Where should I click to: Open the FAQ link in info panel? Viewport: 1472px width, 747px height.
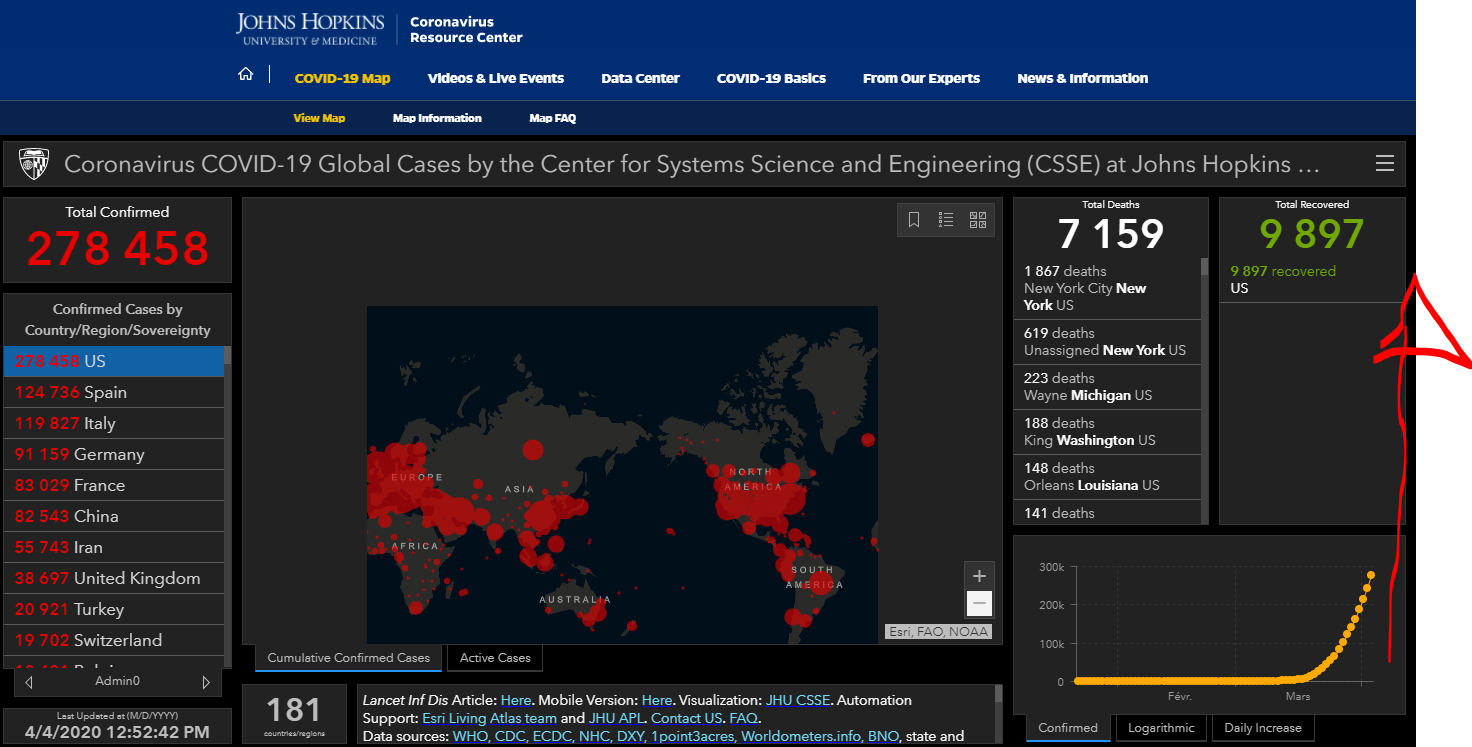pos(743,718)
